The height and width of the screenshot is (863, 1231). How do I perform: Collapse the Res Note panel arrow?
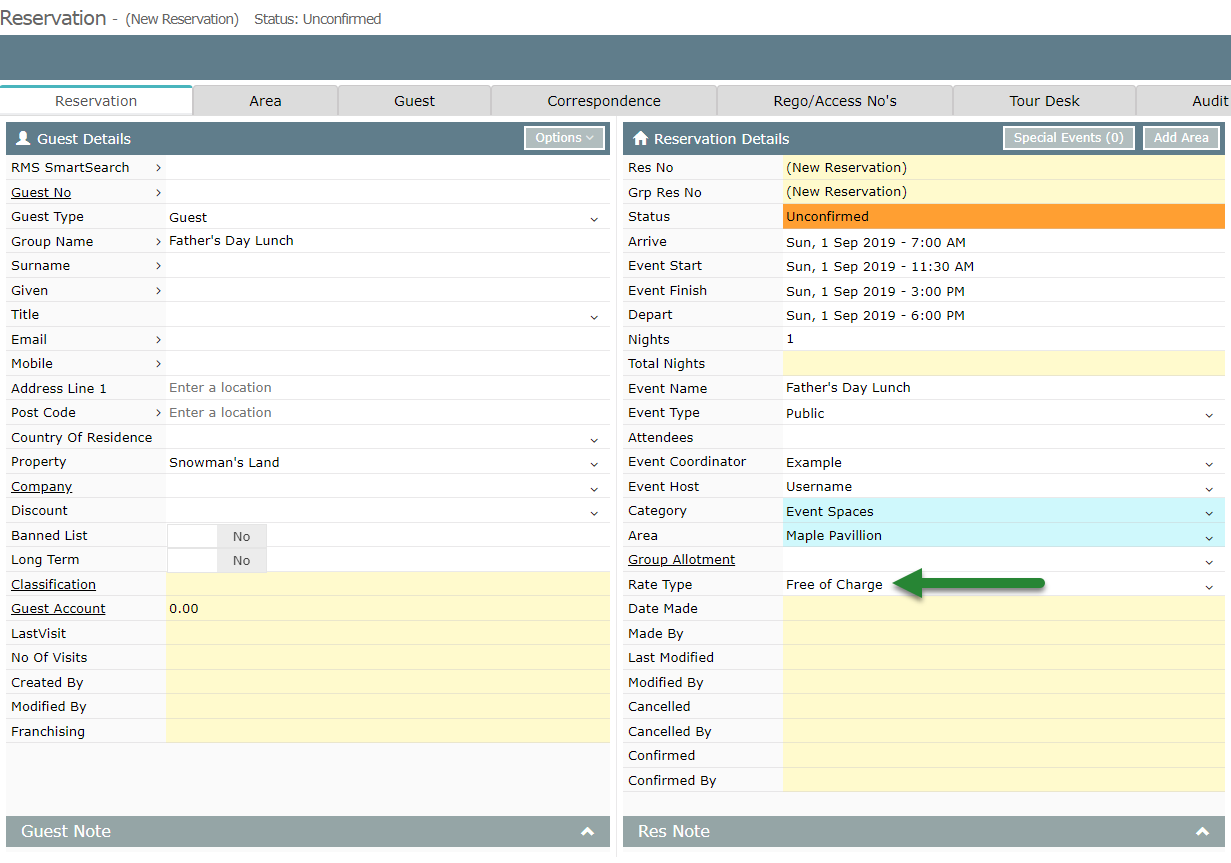[1203, 832]
